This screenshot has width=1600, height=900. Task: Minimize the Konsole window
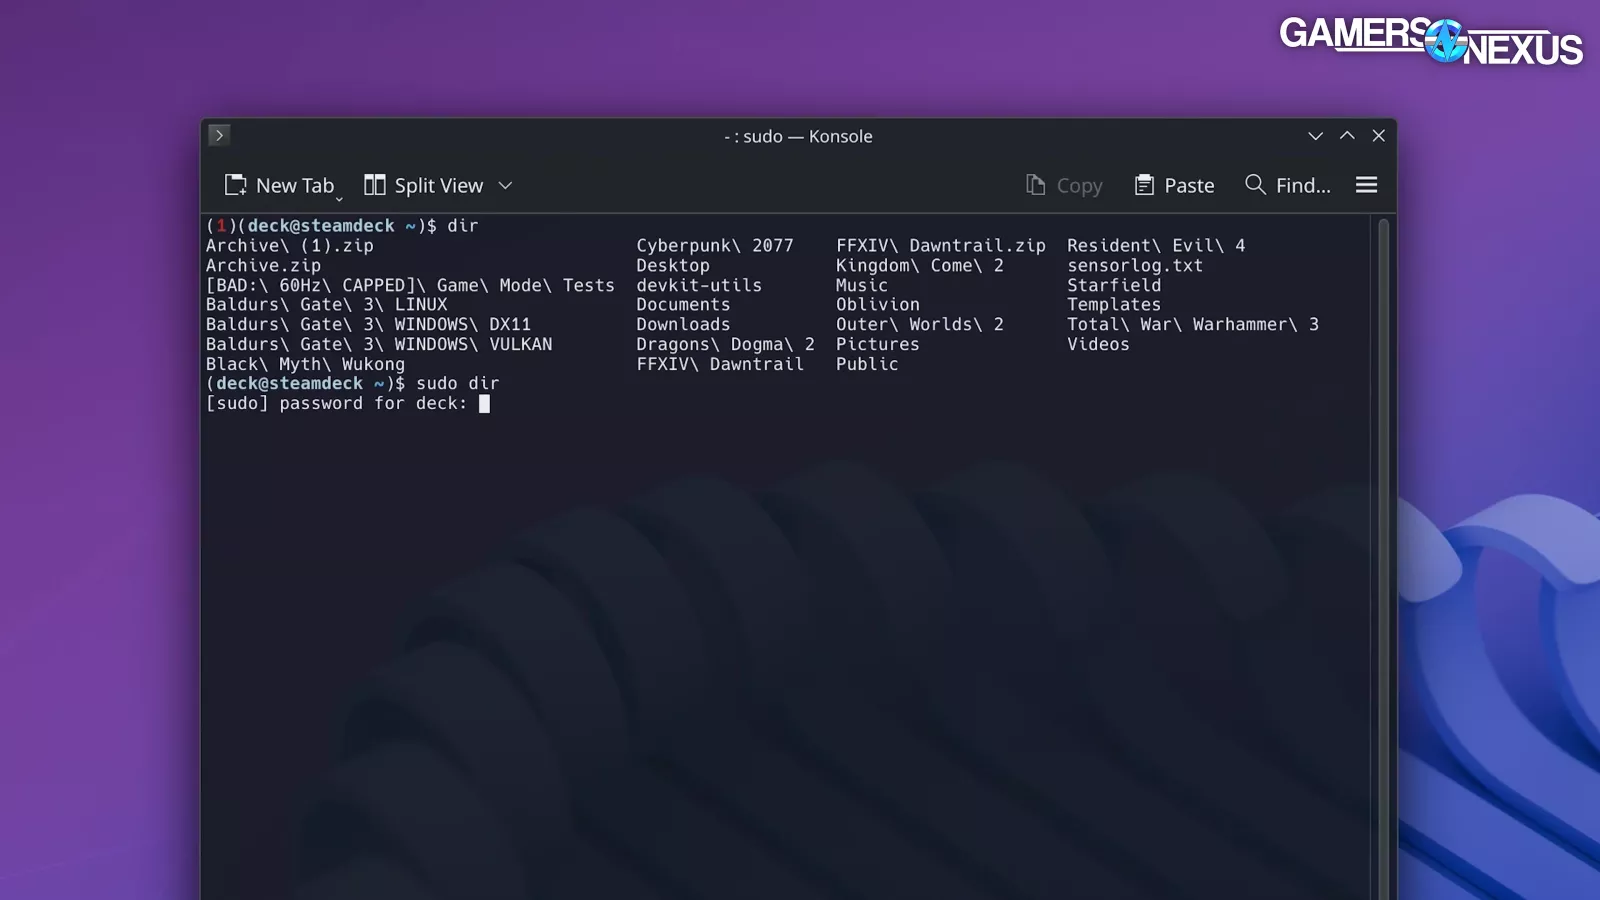[x=1315, y=136]
